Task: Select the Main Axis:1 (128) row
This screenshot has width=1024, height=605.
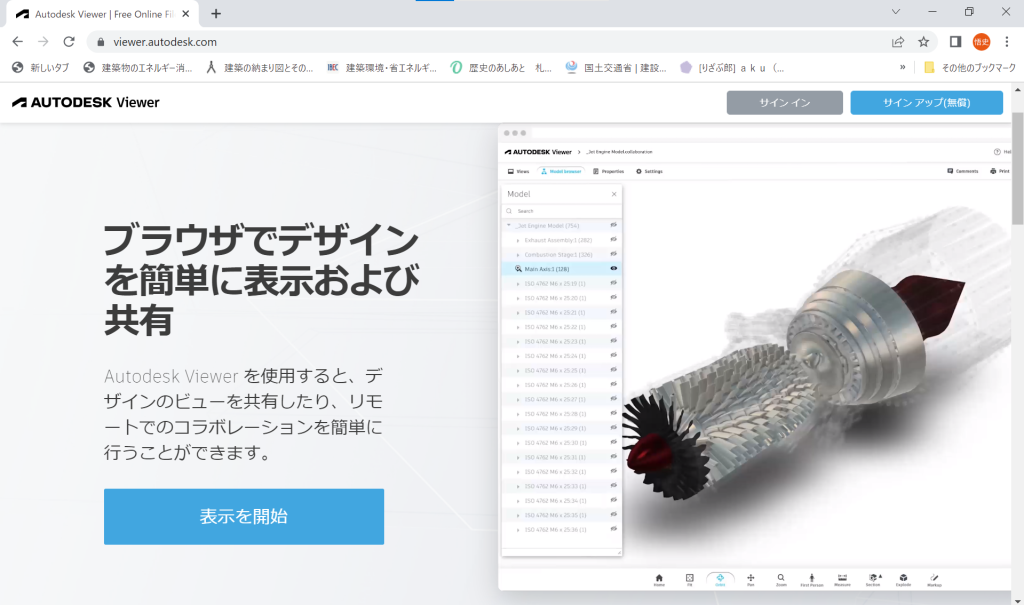Action: click(x=562, y=269)
